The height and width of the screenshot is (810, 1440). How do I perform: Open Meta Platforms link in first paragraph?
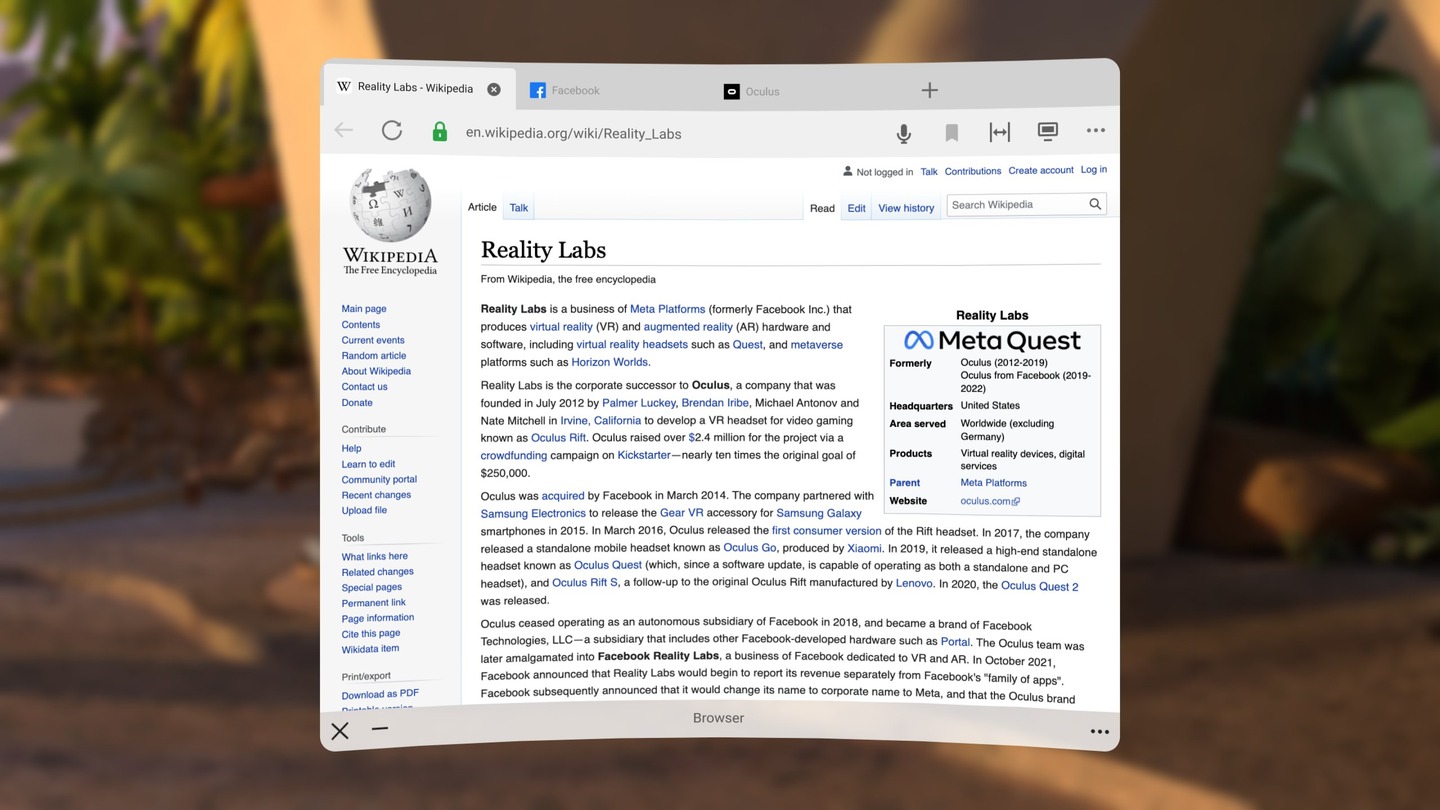(x=668, y=309)
